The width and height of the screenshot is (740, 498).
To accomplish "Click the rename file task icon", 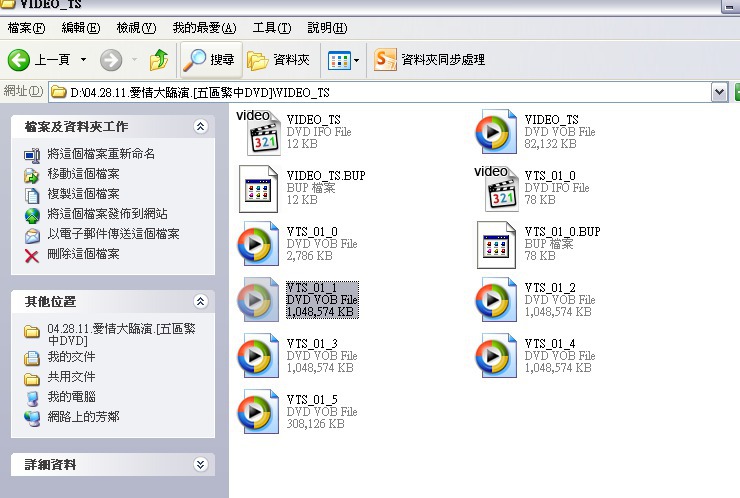I will [x=32, y=155].
